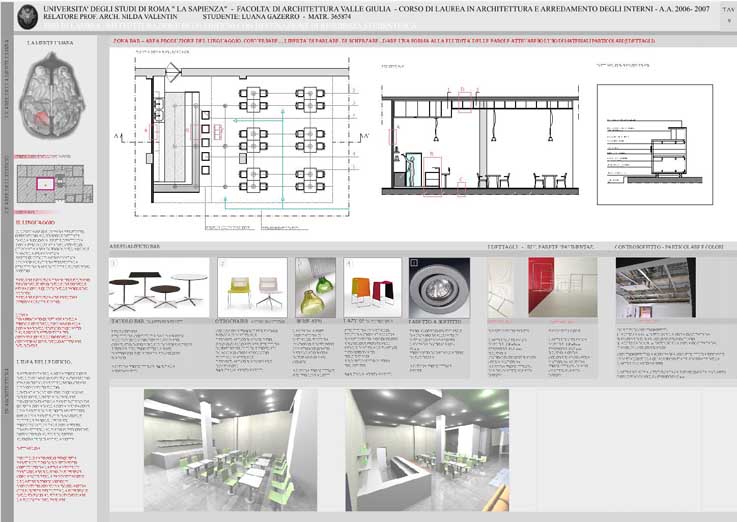Click the 'MATR. 365874' text
Viewport: 737px width, 522px height.
click(x=329, y=16)
